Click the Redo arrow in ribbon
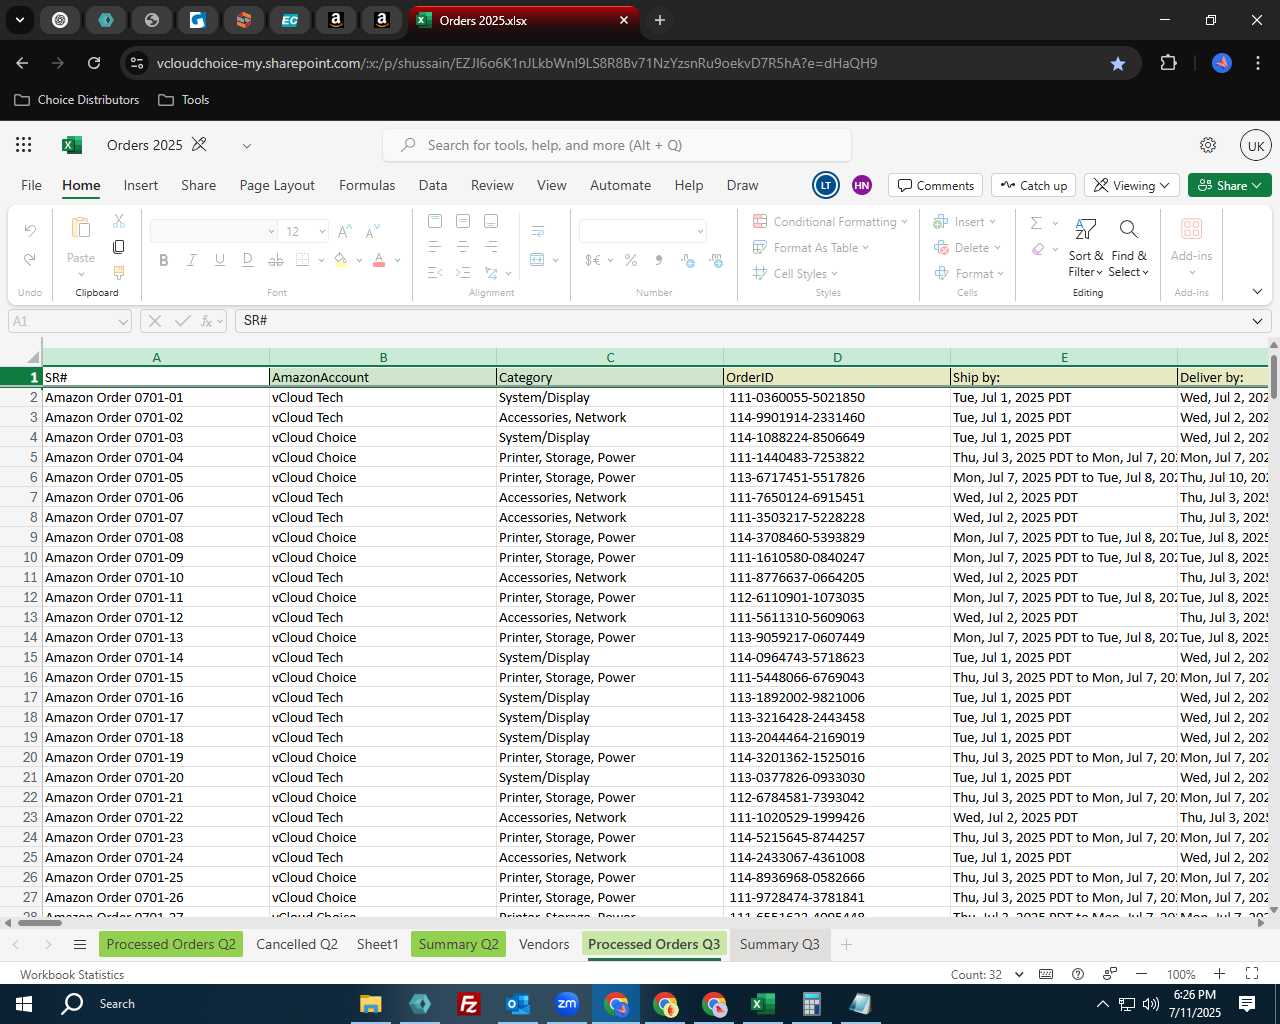 click(x=30, y=259)
